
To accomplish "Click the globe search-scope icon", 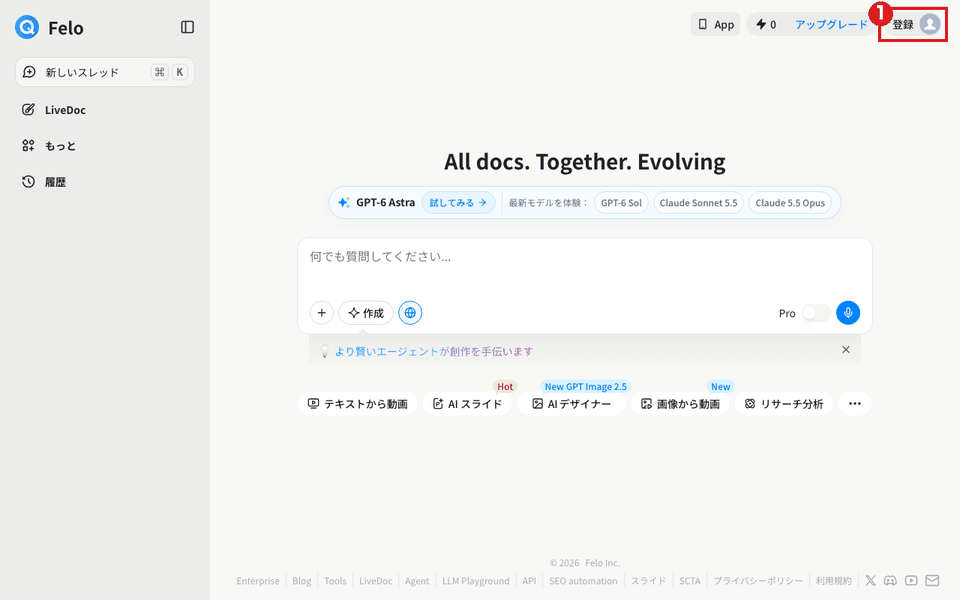I will [x=410, y=313].
